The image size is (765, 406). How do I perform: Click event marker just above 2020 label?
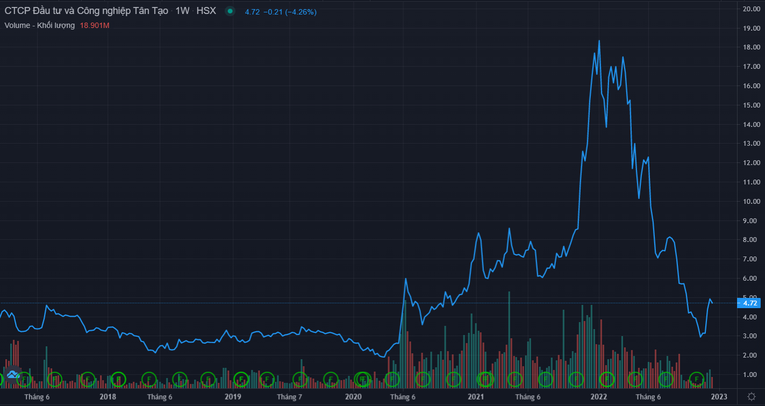tap(363, 379)
